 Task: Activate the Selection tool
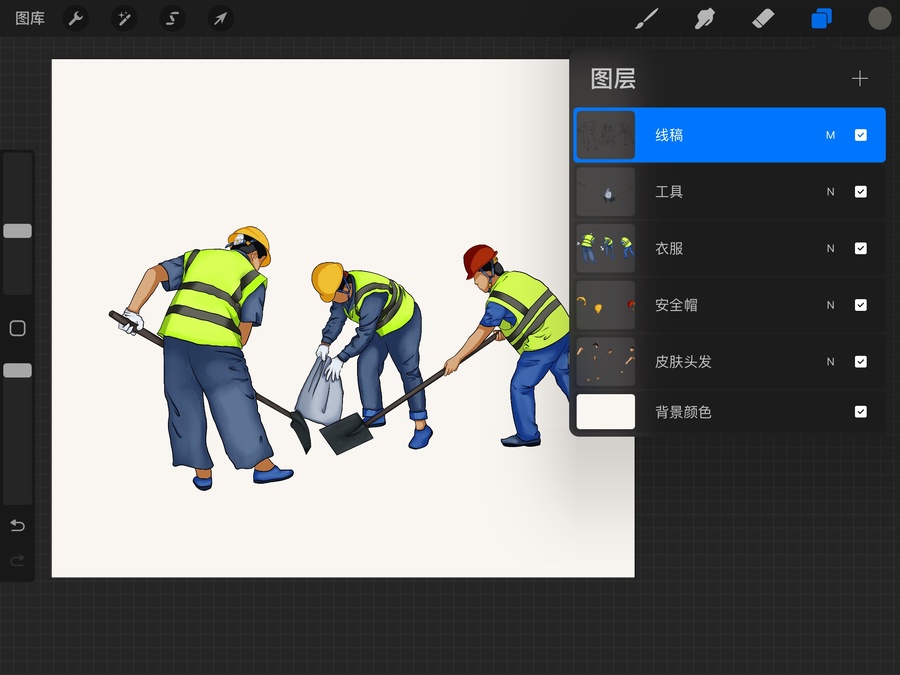172,19
